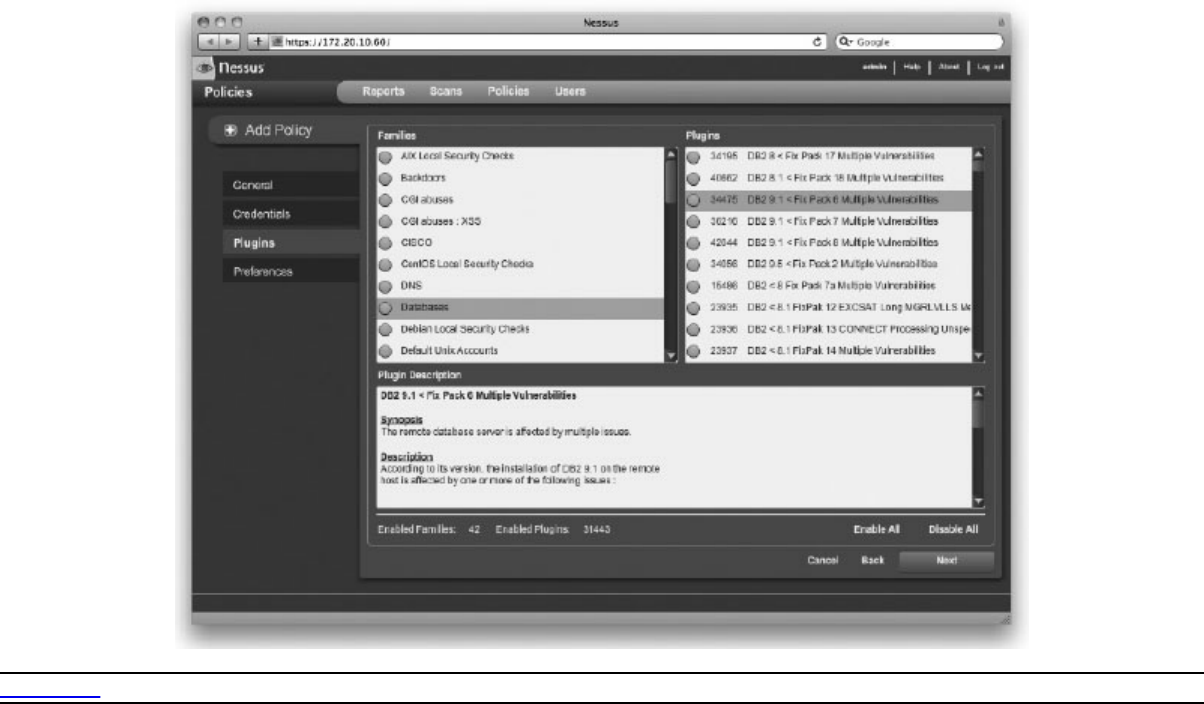This screenshot has width=1204, height=704.
Task: Click the Families list scroll-up arrow
Action: click(x=671, y=153)
